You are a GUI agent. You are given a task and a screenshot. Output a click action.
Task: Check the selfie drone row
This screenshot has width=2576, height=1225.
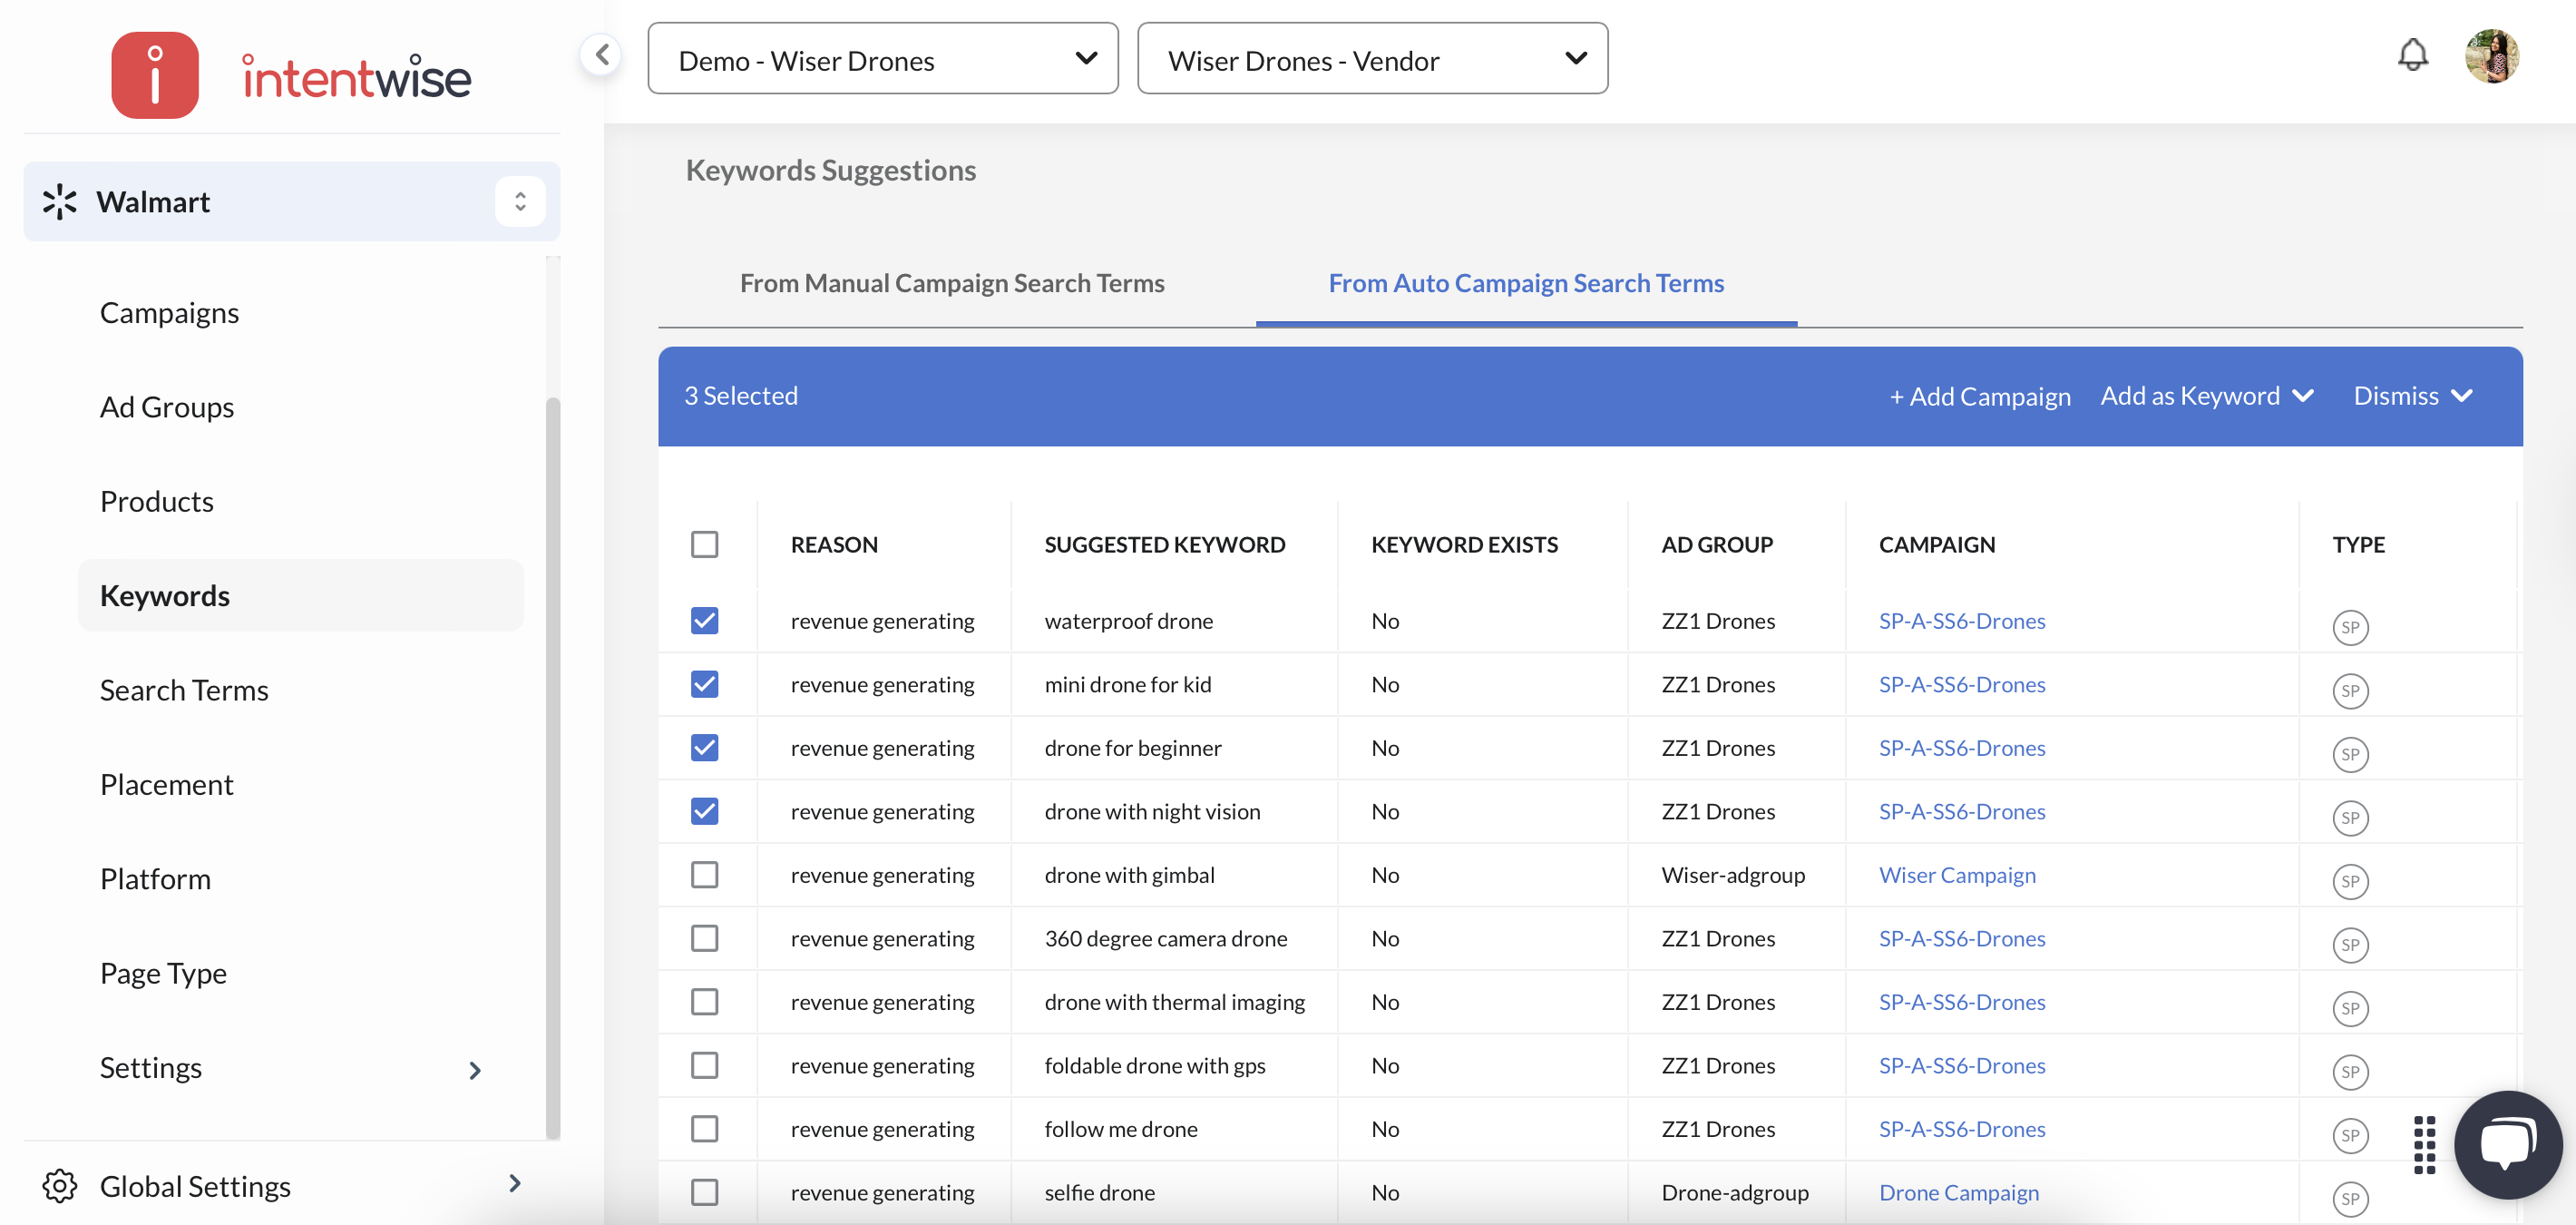coord(704,1192)
